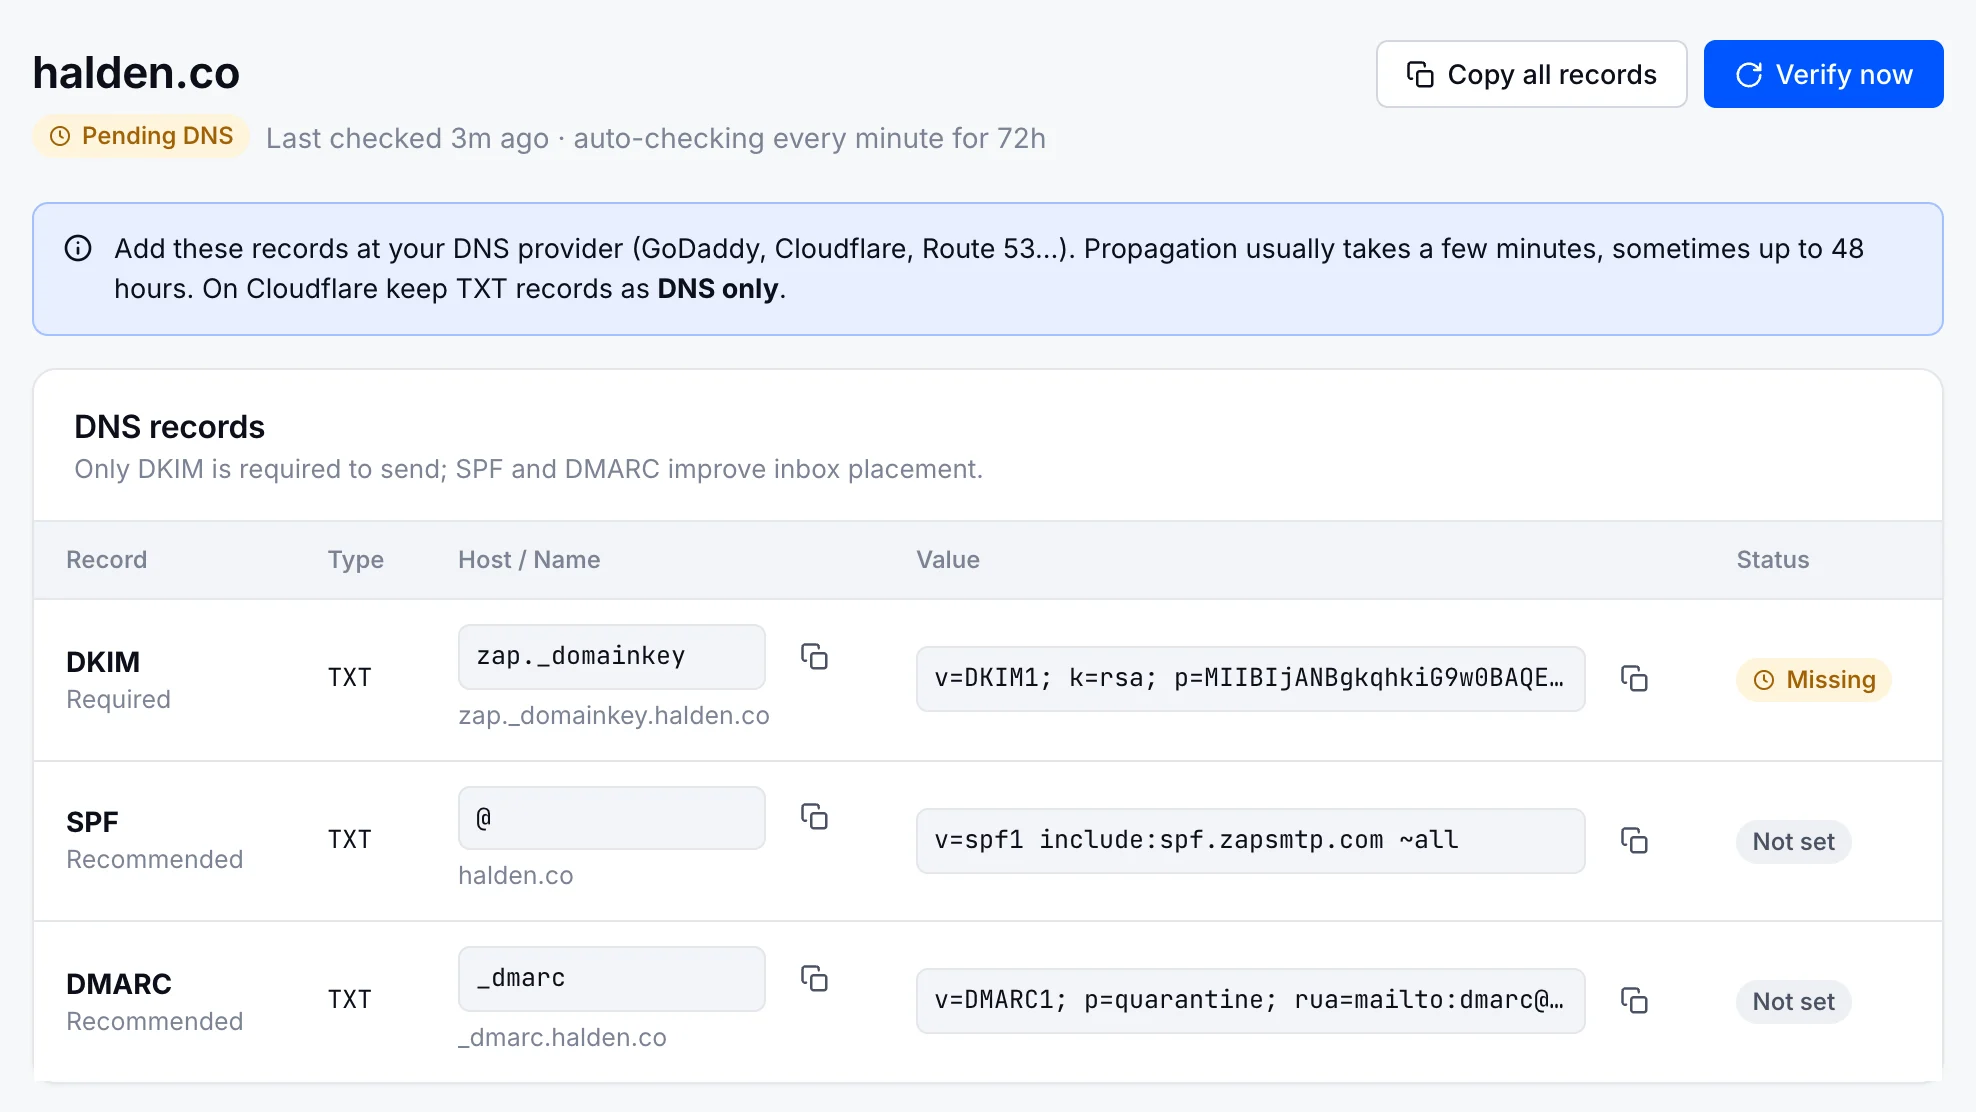Select the v=DMARC1 value field
Screen dimensions: 1976x1112
pyautogui.click(x=1250, y=1001)
